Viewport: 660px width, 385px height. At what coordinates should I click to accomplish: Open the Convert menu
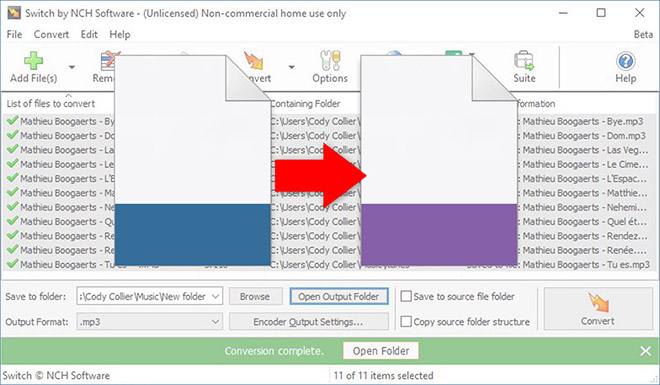(51, 35)
